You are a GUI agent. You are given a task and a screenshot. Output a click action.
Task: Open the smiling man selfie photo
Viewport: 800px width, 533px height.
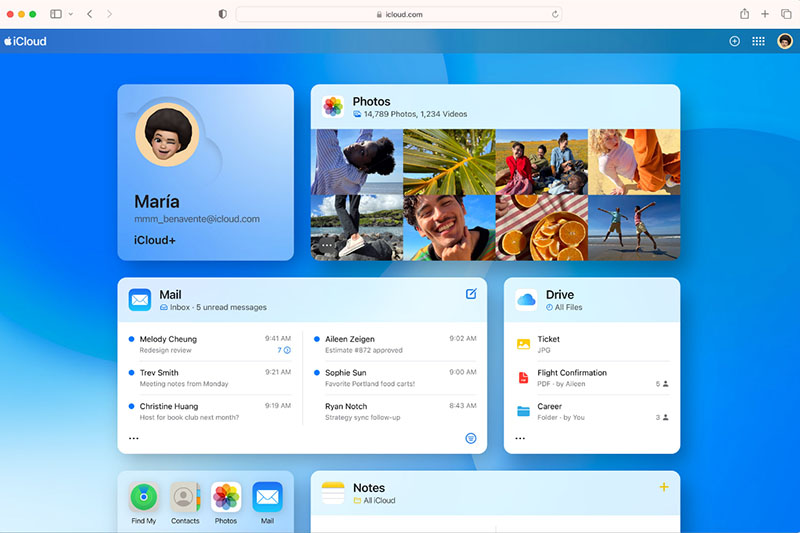448,227
